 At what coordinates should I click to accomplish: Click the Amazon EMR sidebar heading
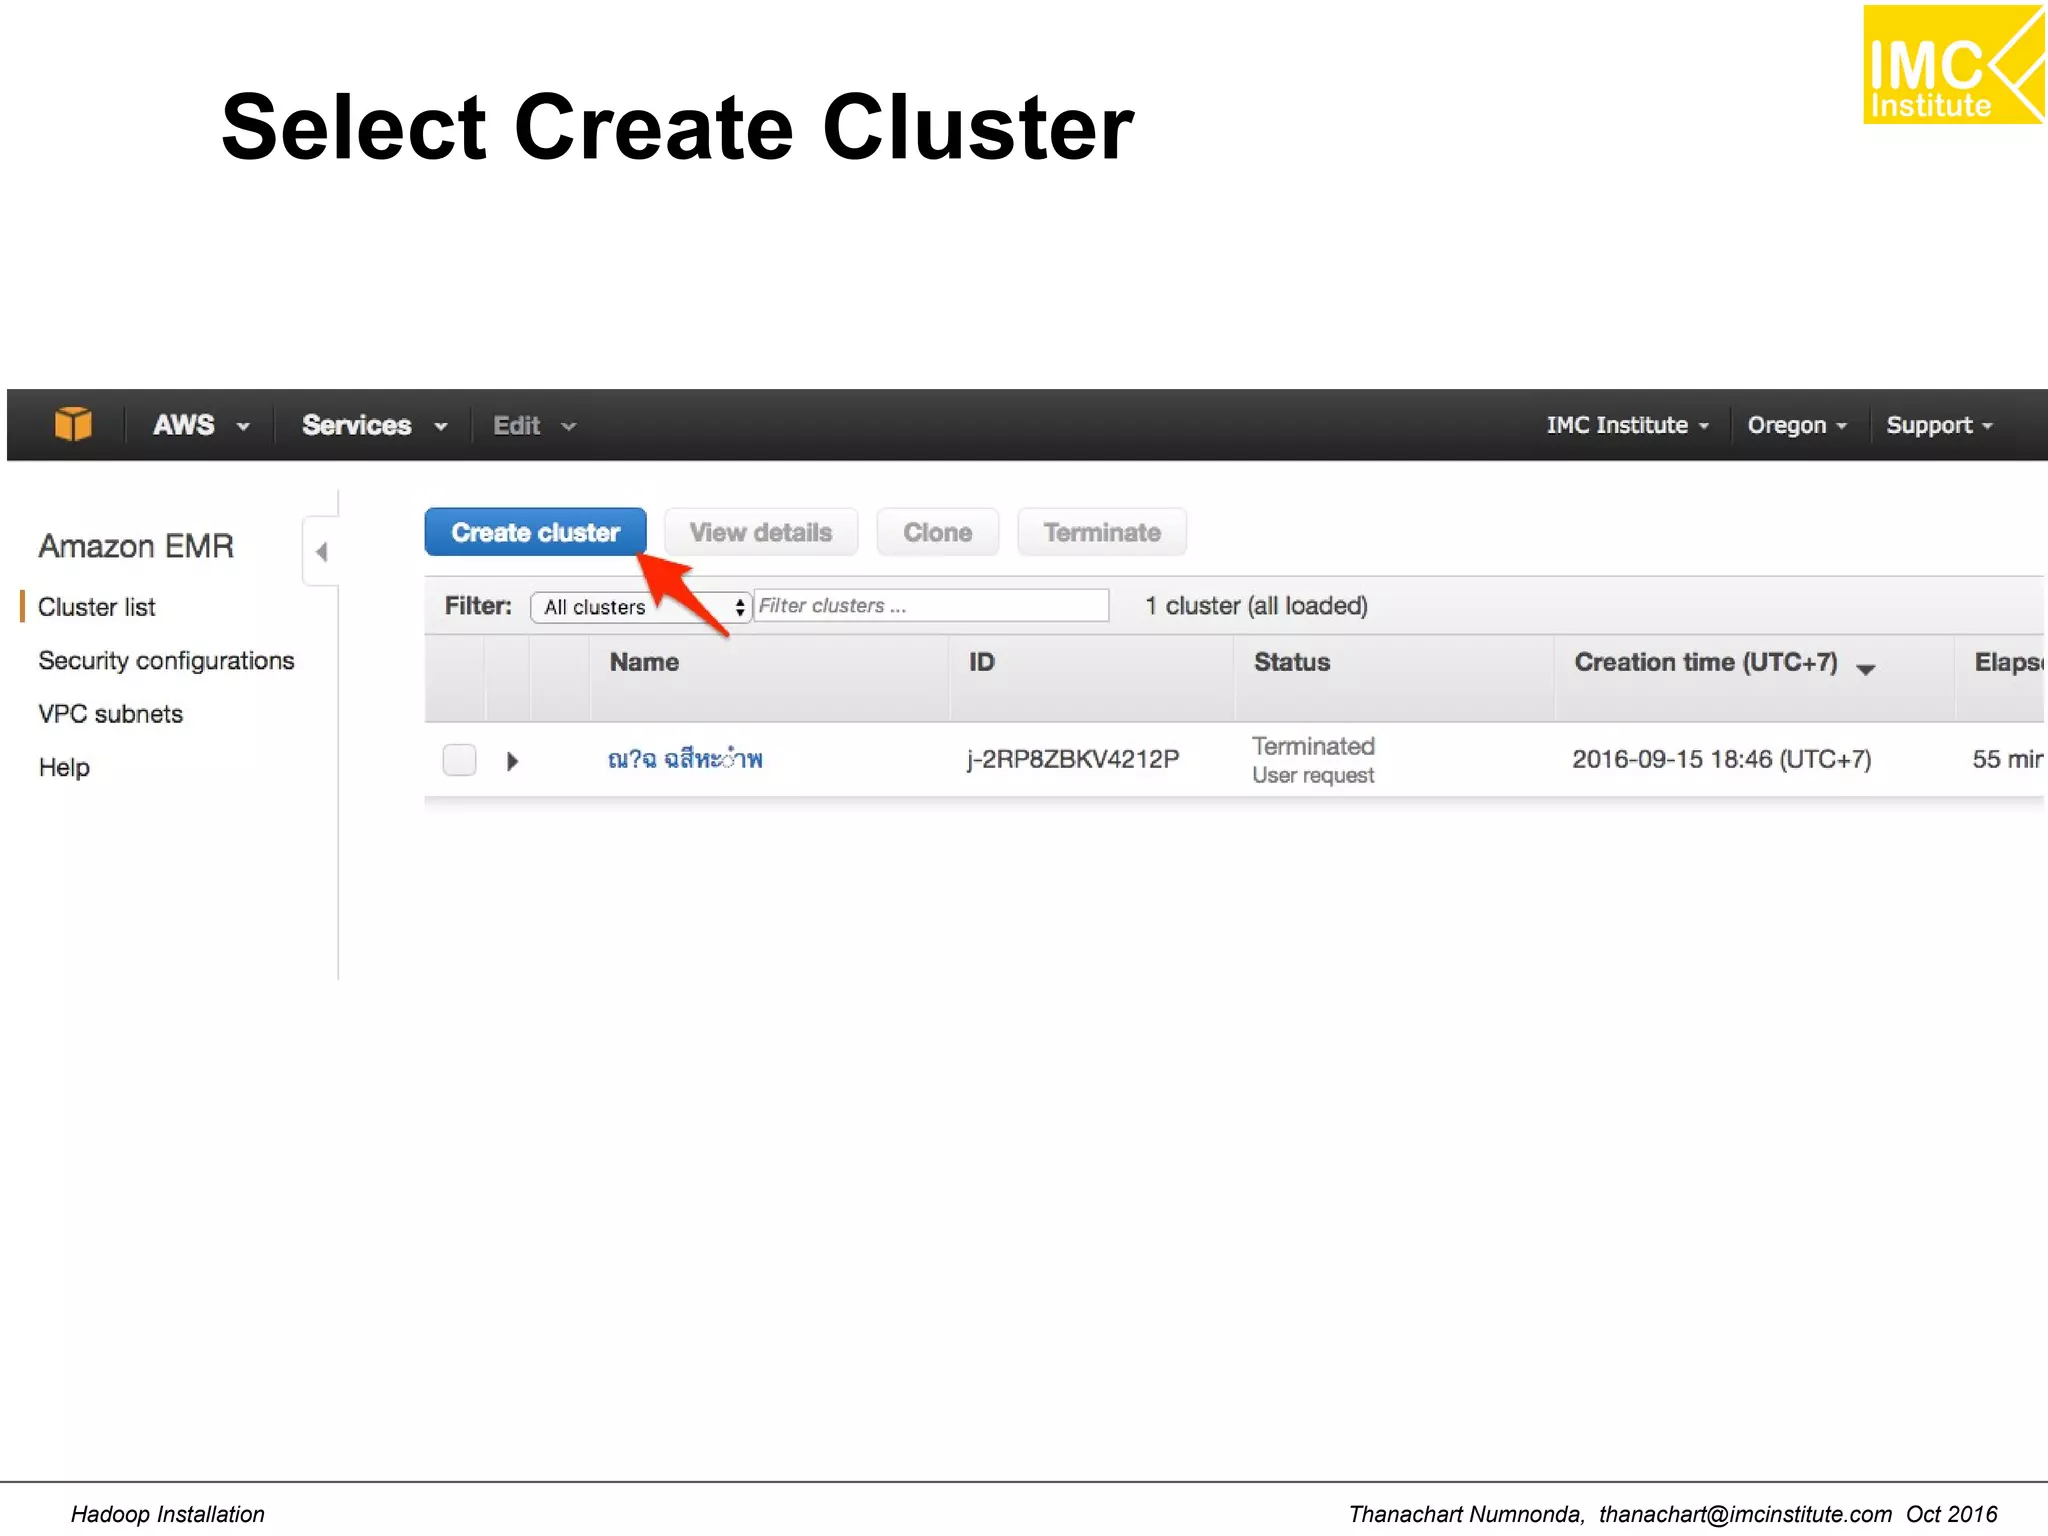(x=136, y=546)
